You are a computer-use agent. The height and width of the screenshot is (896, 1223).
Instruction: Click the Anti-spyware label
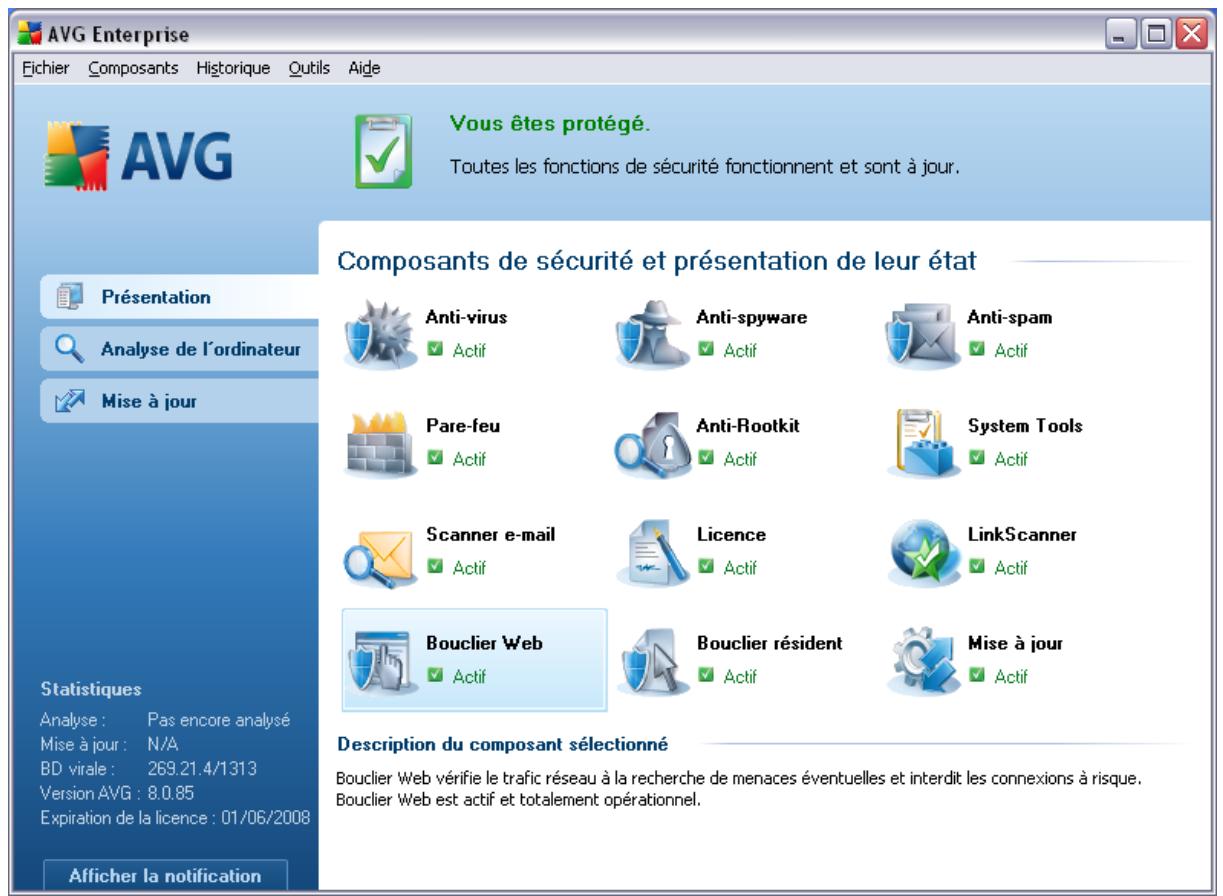point(751,317)
